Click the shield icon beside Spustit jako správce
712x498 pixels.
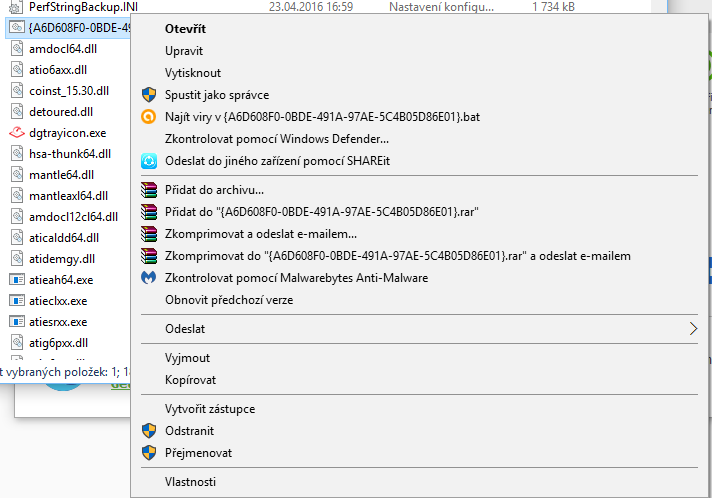pyautogui.click(x=149, y=95)
